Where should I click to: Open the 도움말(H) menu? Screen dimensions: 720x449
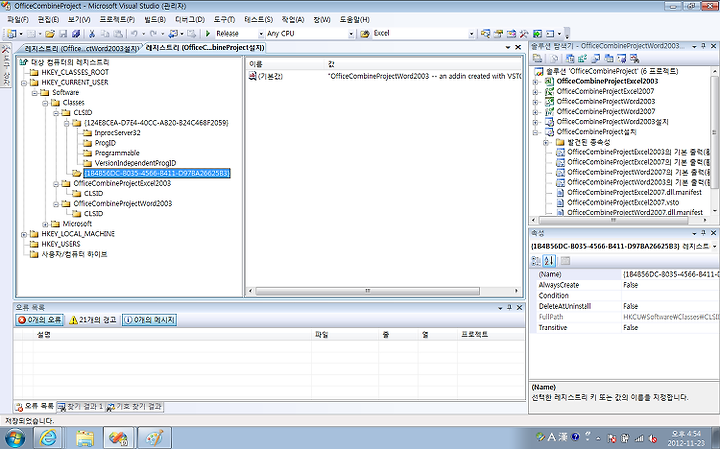point(354,19)
